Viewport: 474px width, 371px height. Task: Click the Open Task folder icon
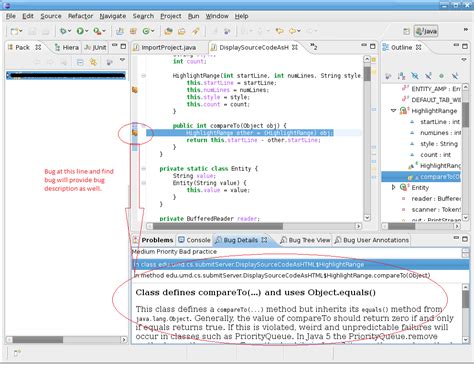pyautogui.click(x=182, y=31)
